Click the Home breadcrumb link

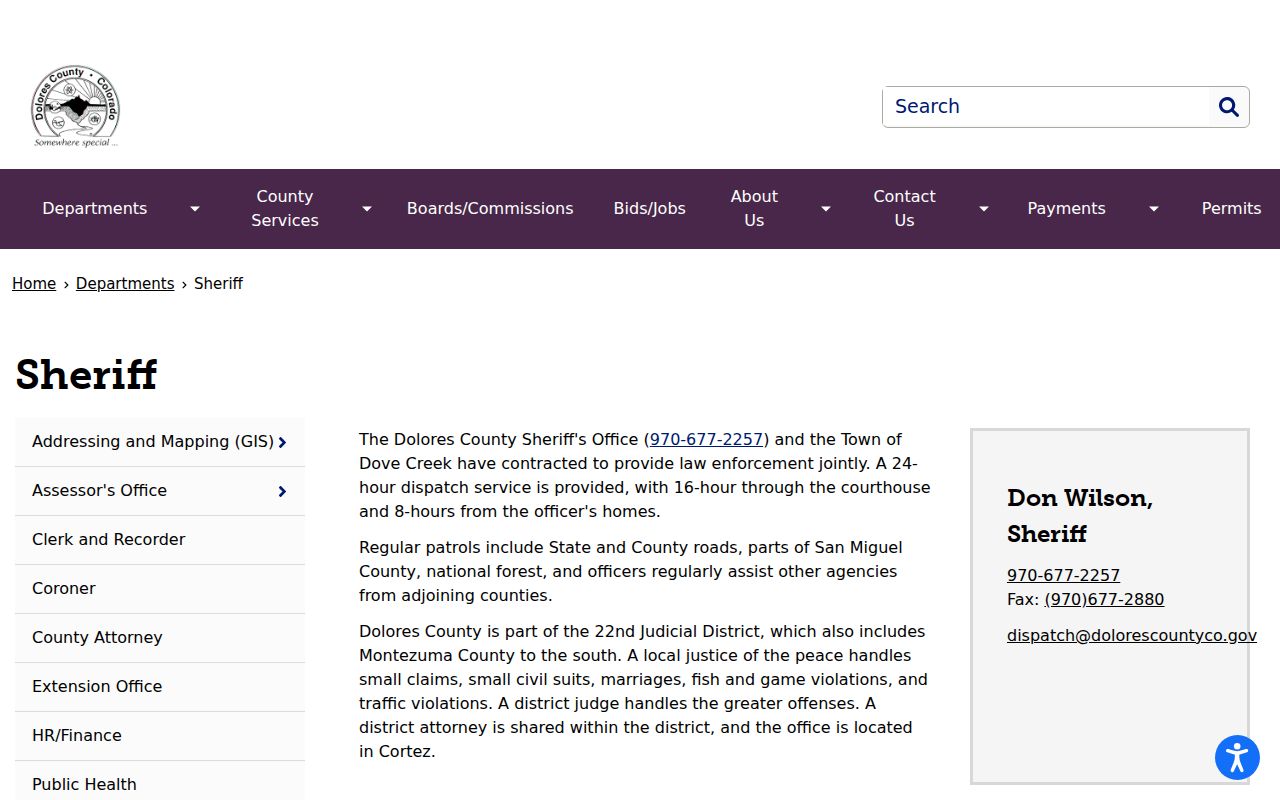(x=34, y=284)
